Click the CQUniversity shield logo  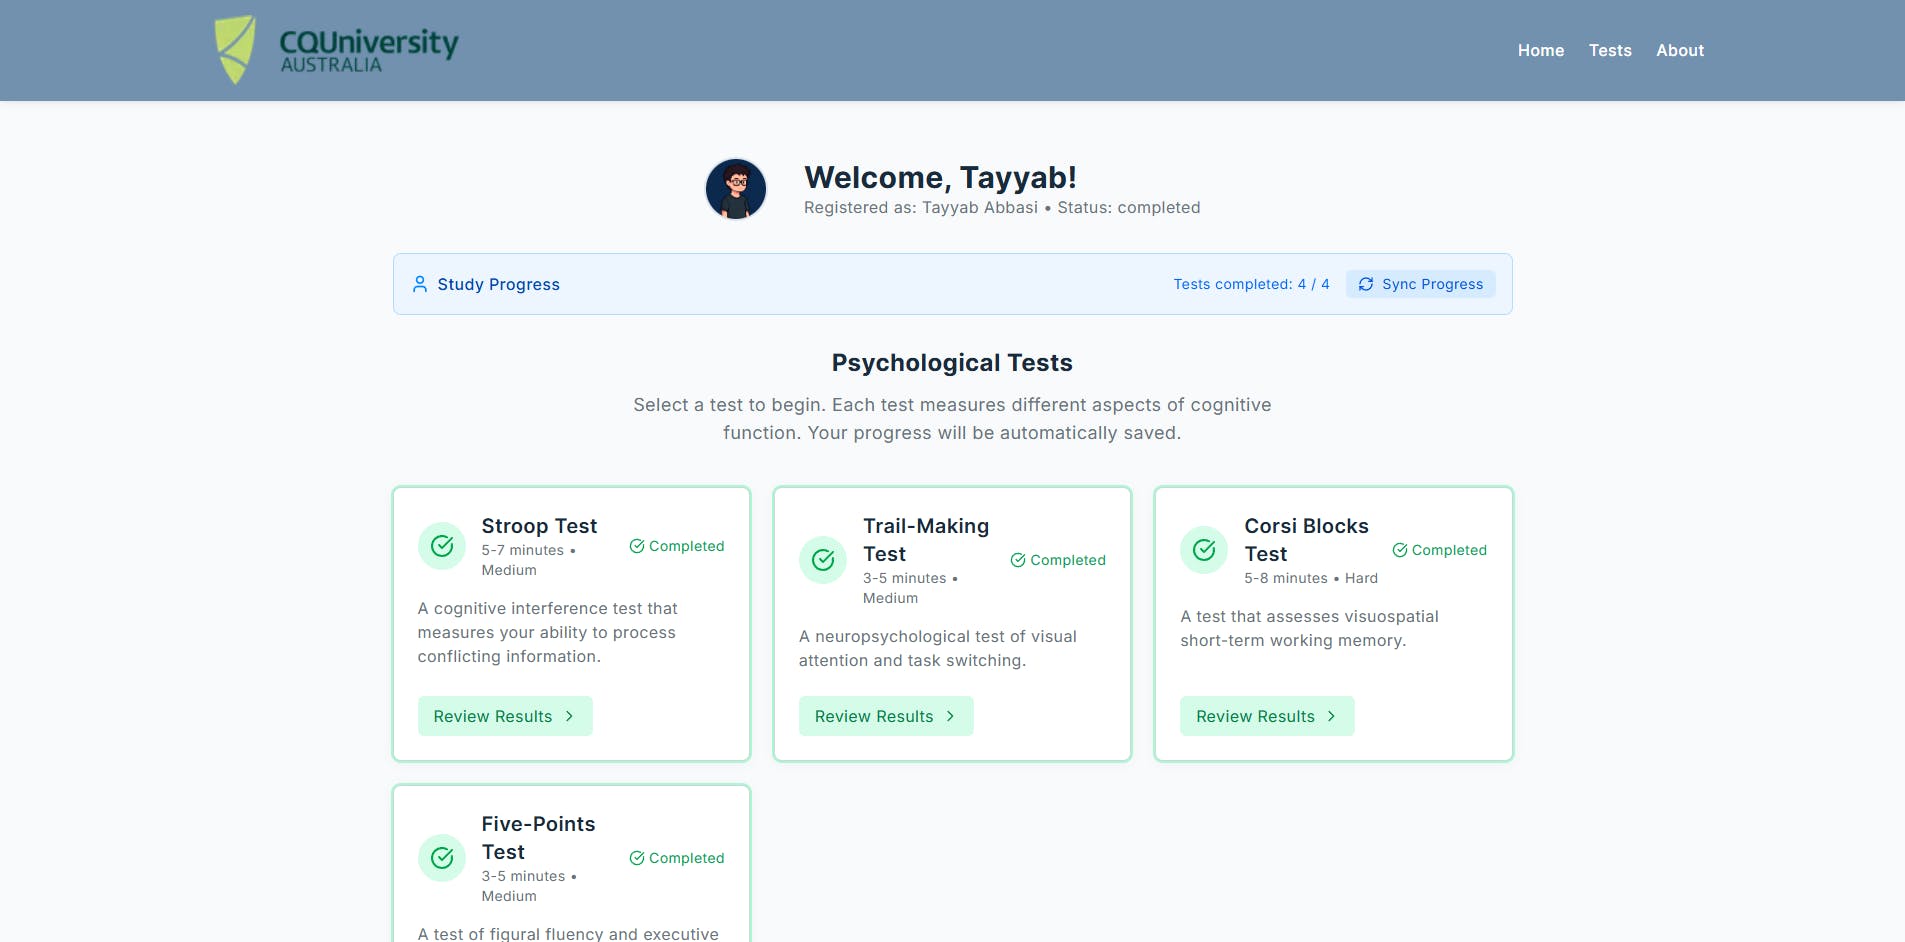click(235, 49)
